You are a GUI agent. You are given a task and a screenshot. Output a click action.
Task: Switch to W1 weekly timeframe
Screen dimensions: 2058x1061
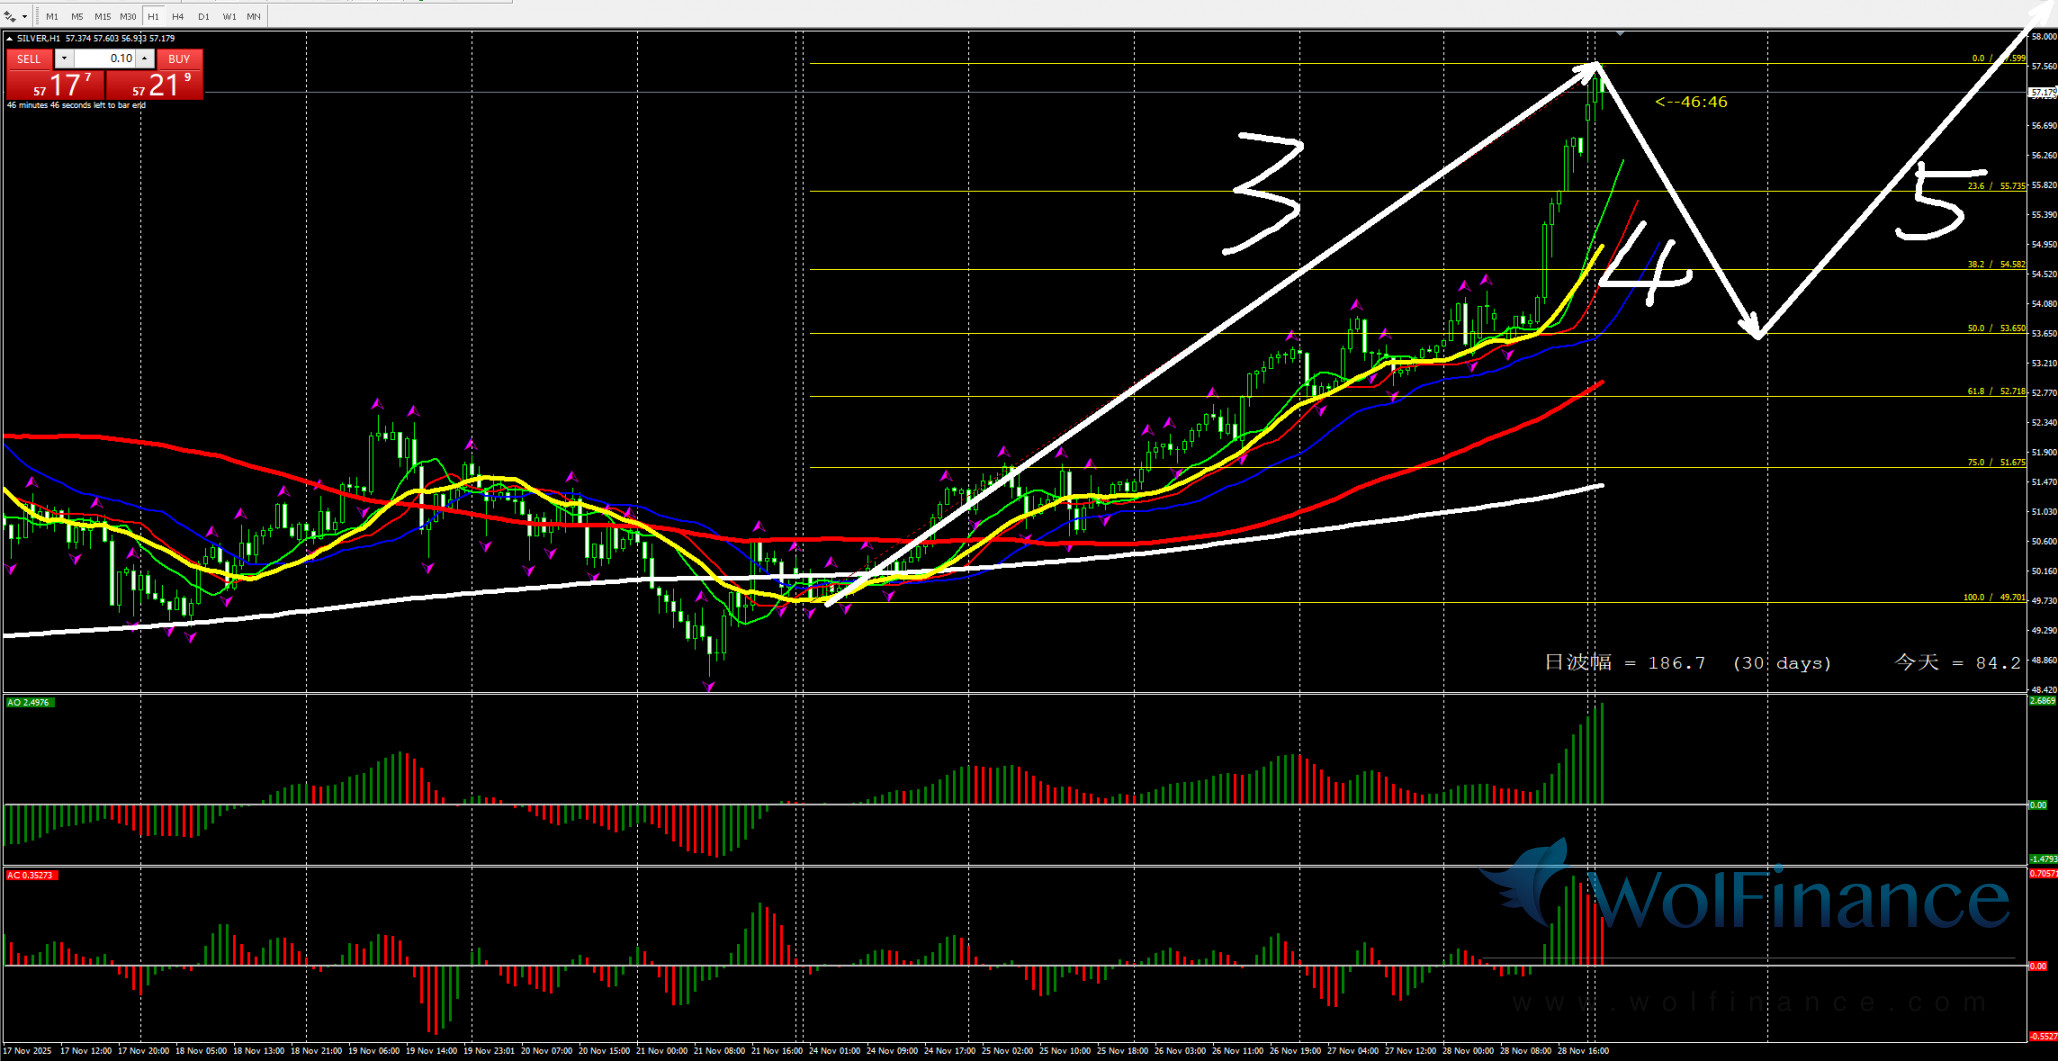[x=229, y=16]
